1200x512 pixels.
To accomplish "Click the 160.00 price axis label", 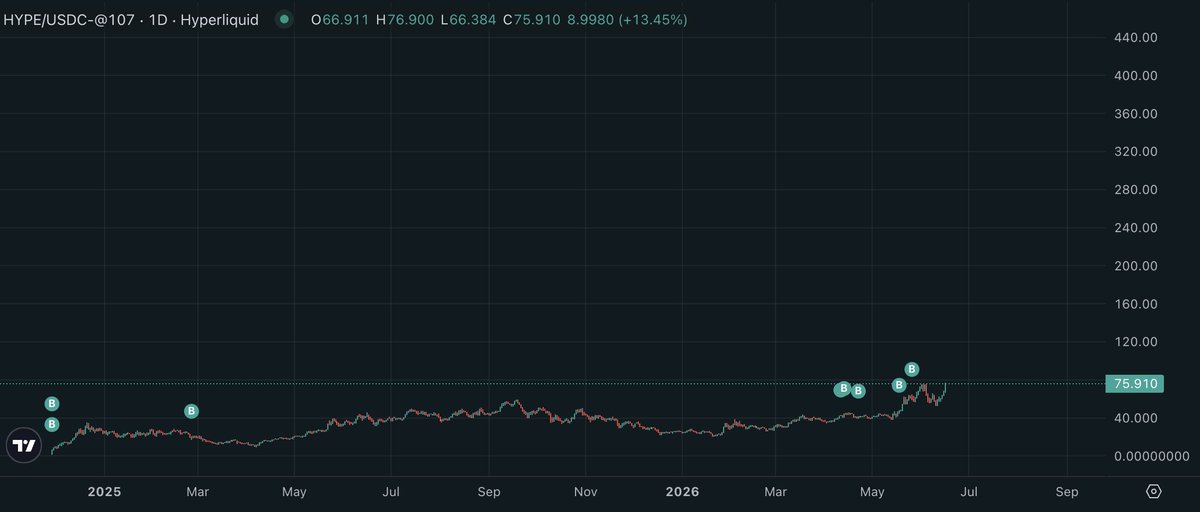I will click(1135, 304).
